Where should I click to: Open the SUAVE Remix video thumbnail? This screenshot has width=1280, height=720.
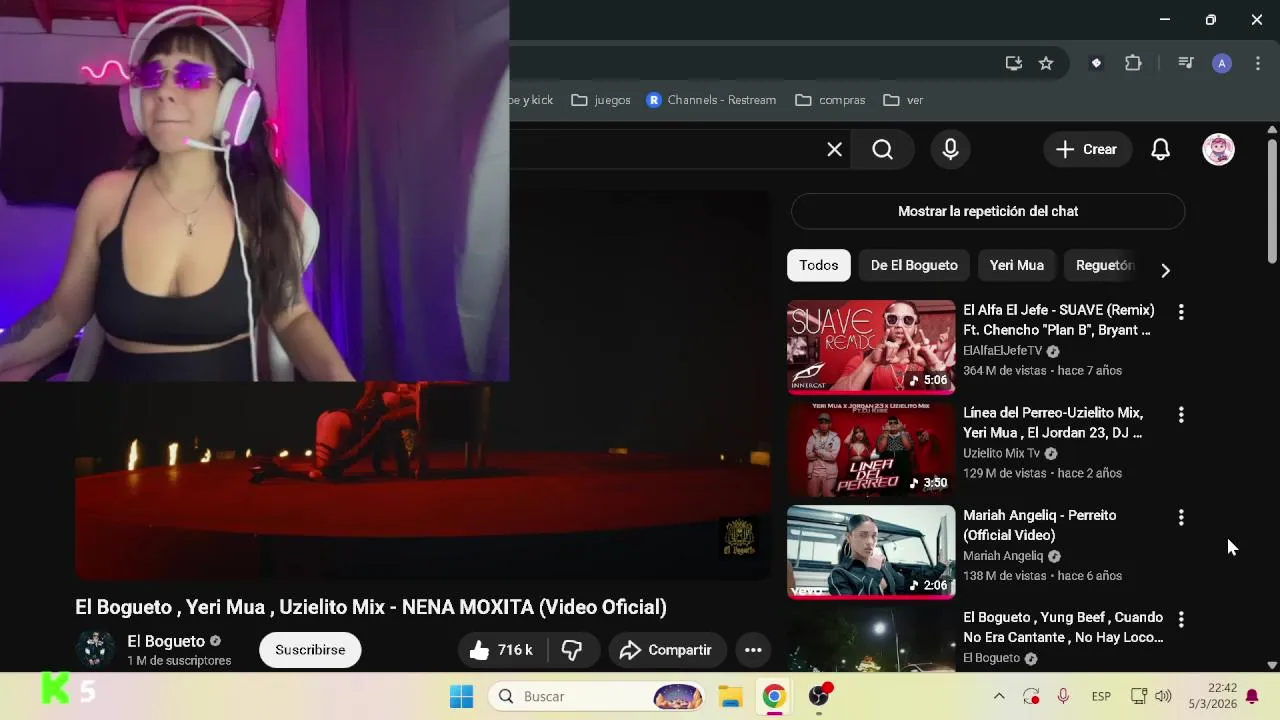pyautogui.click(x=871, y=347)
